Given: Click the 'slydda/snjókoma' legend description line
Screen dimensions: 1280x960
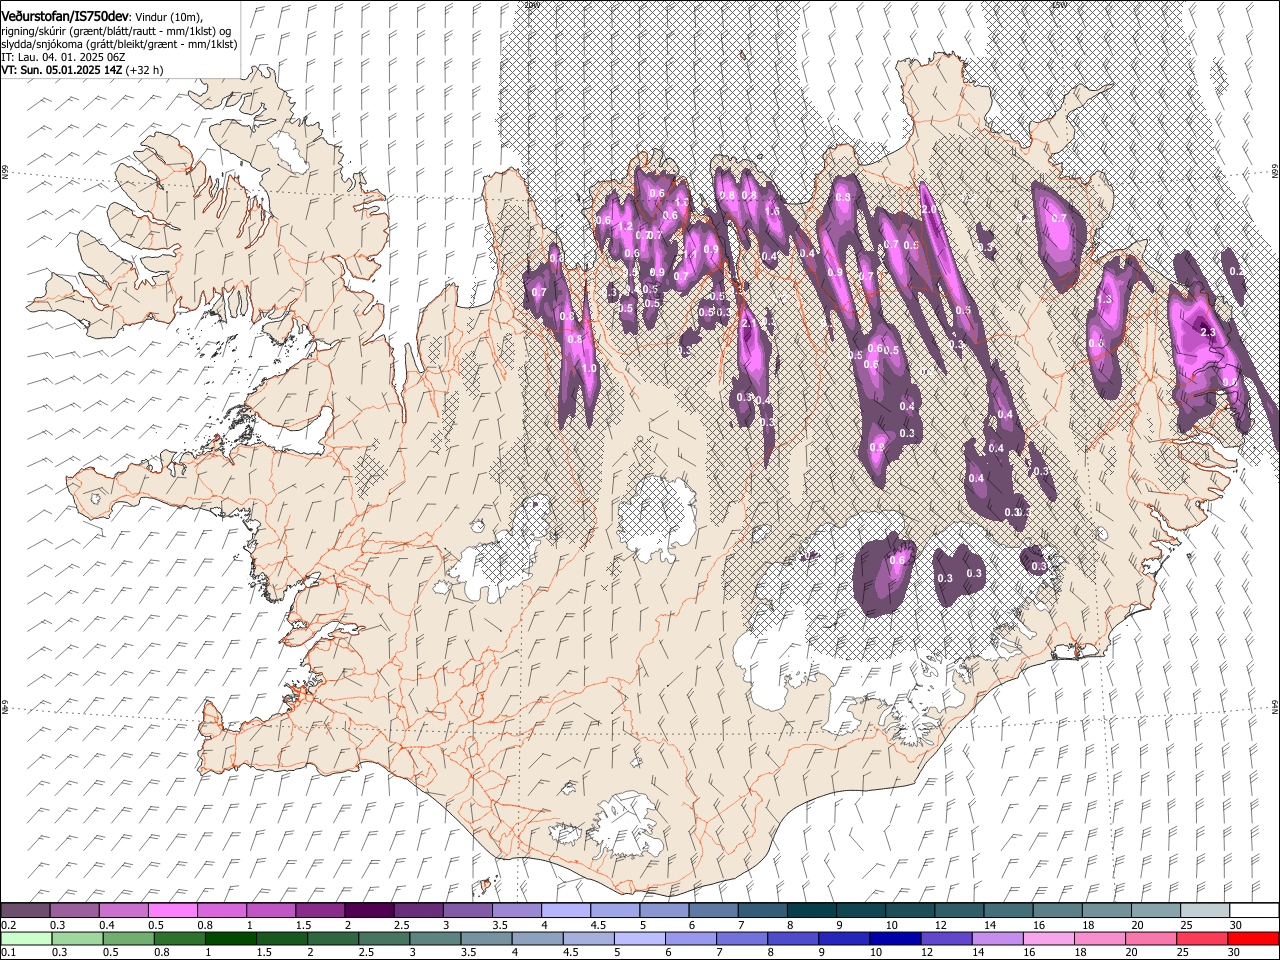Looking at the screenshot, I should tap(119, 44).
